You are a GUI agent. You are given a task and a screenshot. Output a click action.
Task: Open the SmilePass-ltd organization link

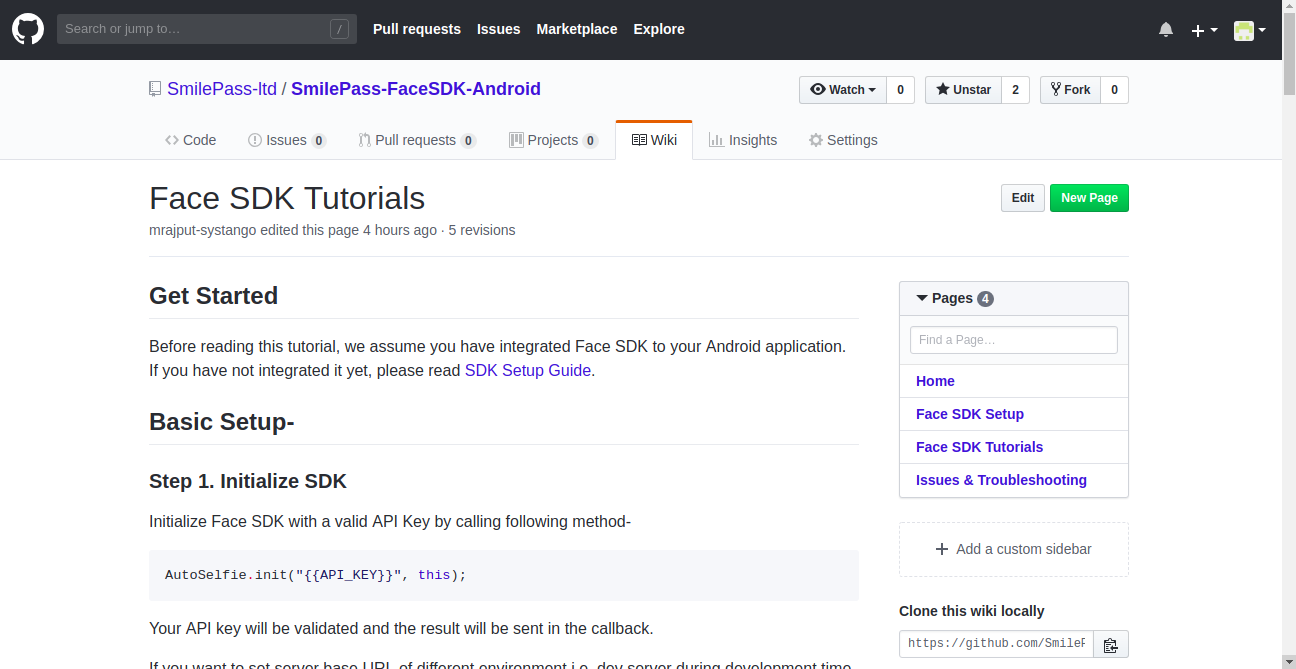[222, 89]
